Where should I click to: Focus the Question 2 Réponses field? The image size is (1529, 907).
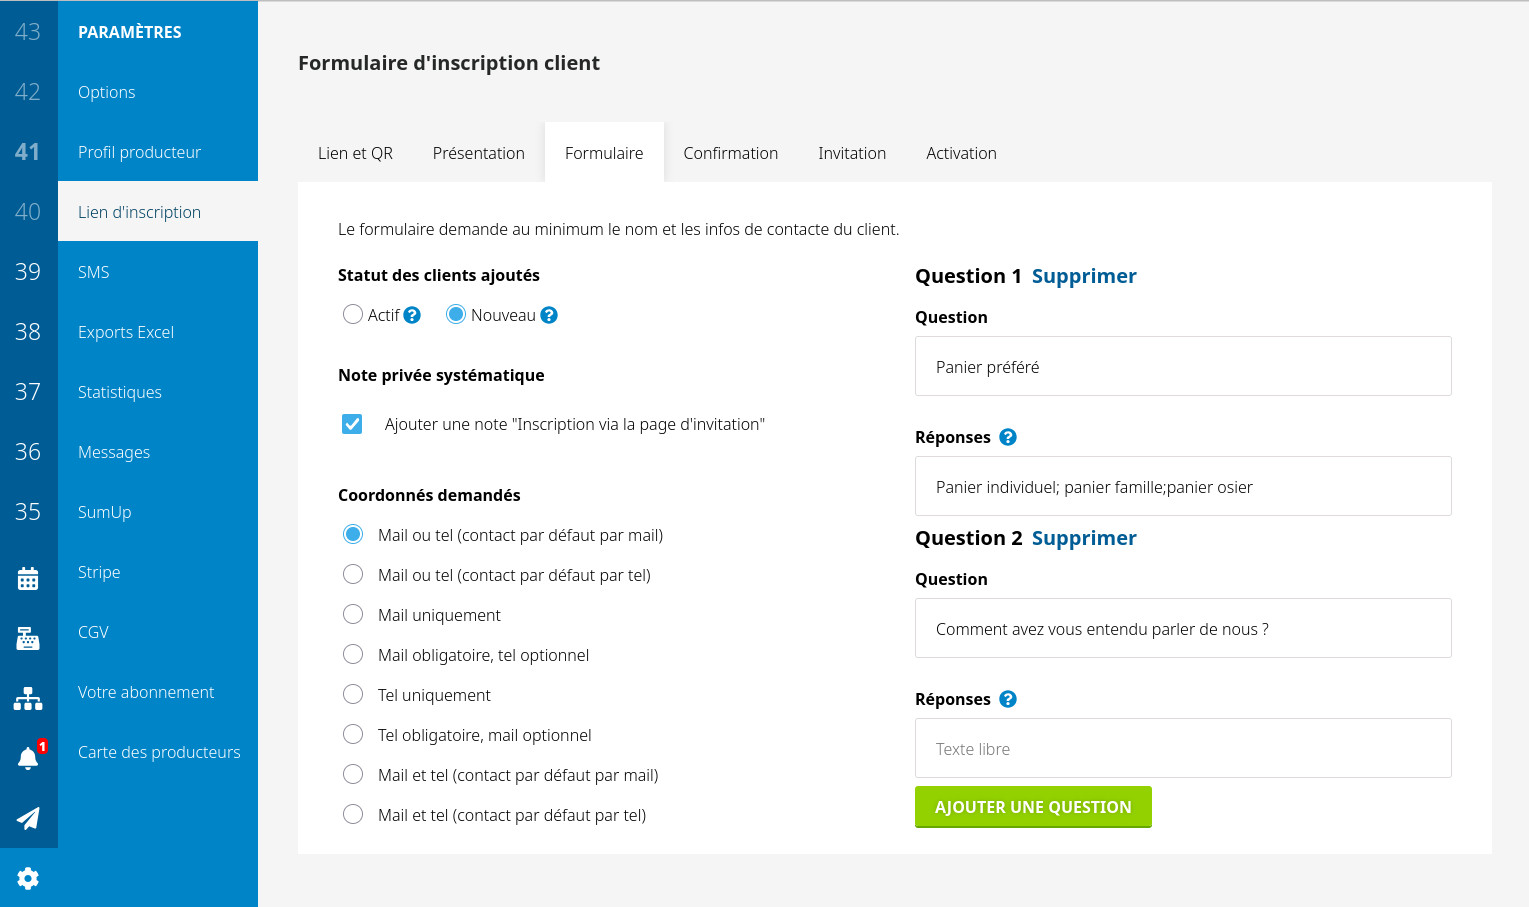tap(1183, 749)
